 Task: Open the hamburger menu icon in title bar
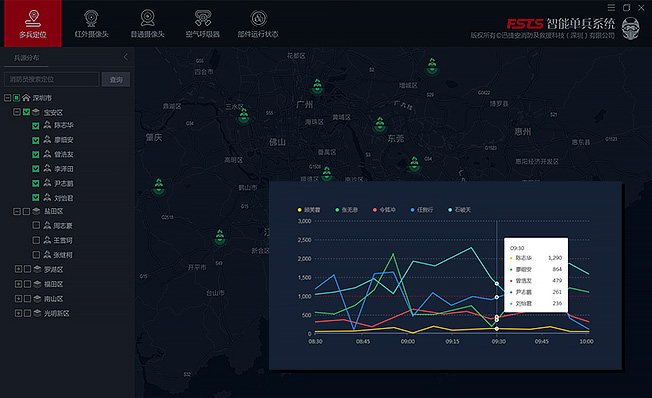click(x=611, y=7)
